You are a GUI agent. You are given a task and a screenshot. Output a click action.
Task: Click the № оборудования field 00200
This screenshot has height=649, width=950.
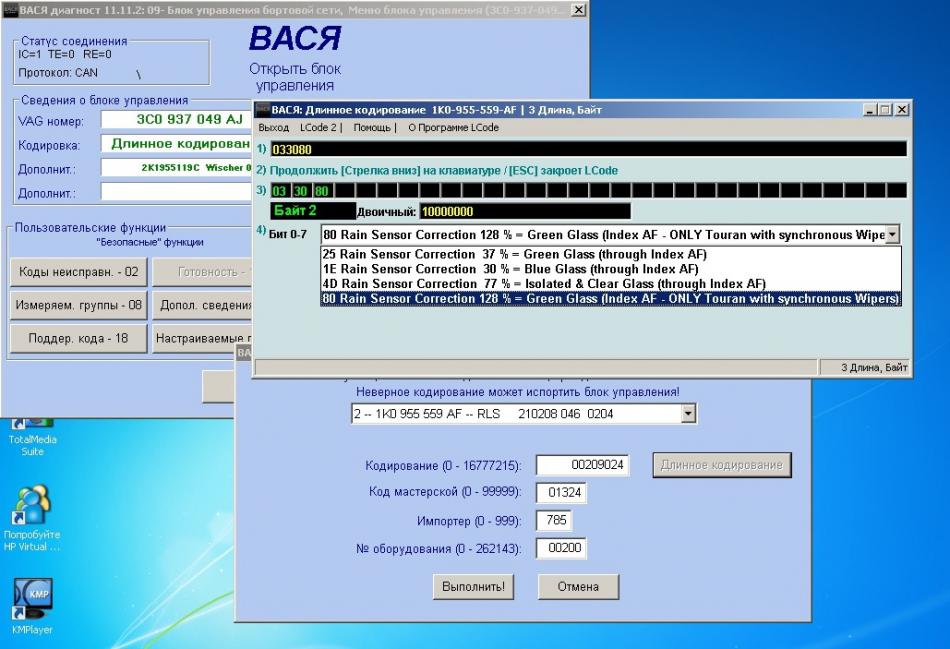(x=560, y=548)
